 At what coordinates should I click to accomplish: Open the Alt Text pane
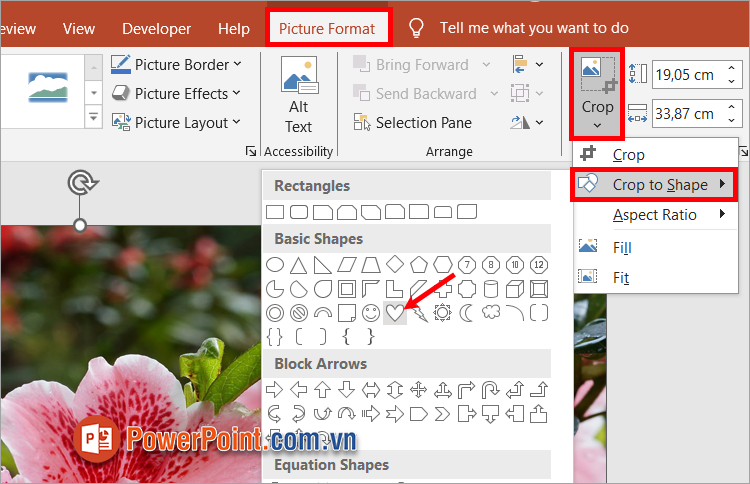click(298, 96)
